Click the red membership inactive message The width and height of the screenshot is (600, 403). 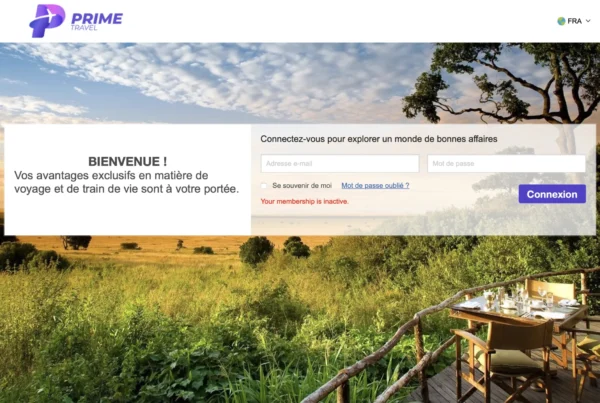tap(304, 201)
